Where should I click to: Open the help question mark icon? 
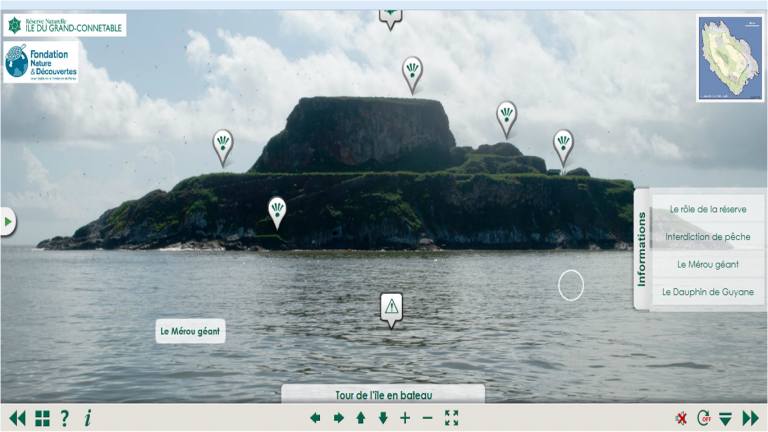tap(65, 418)
